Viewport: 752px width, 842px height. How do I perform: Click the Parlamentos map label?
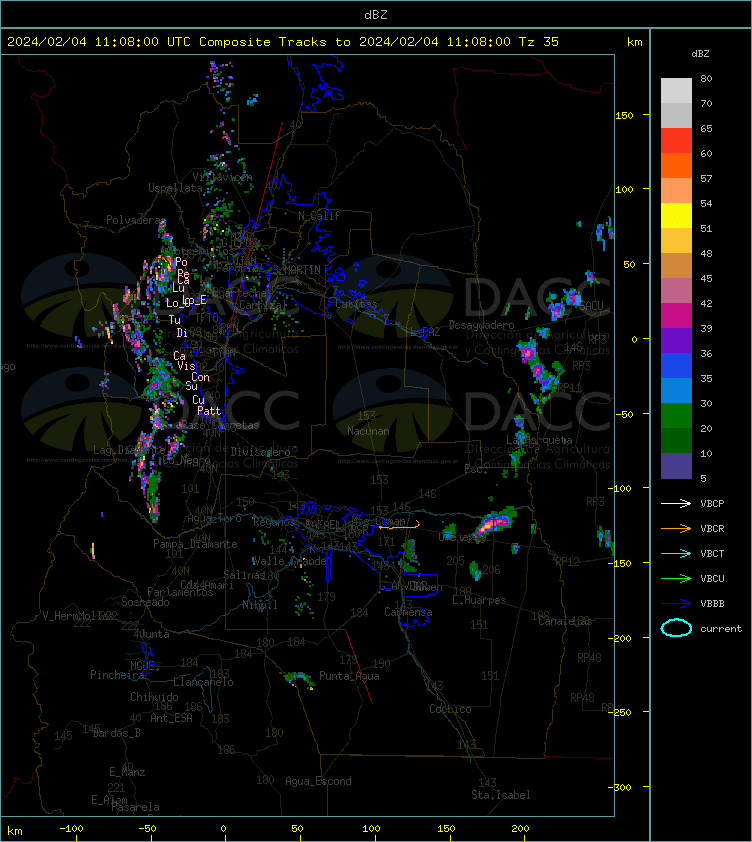pos(180,592)
